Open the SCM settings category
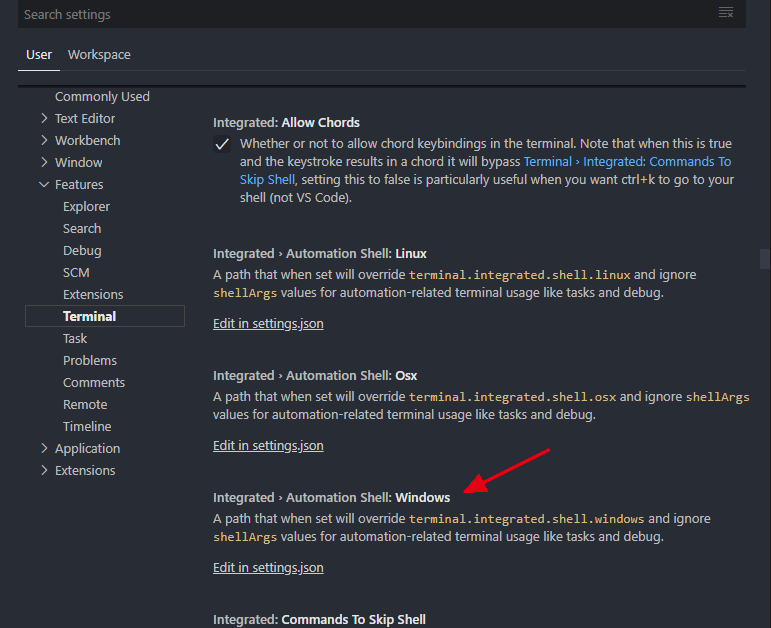Image resolution: width=771 pixels, height=628 pixels. 76,272
